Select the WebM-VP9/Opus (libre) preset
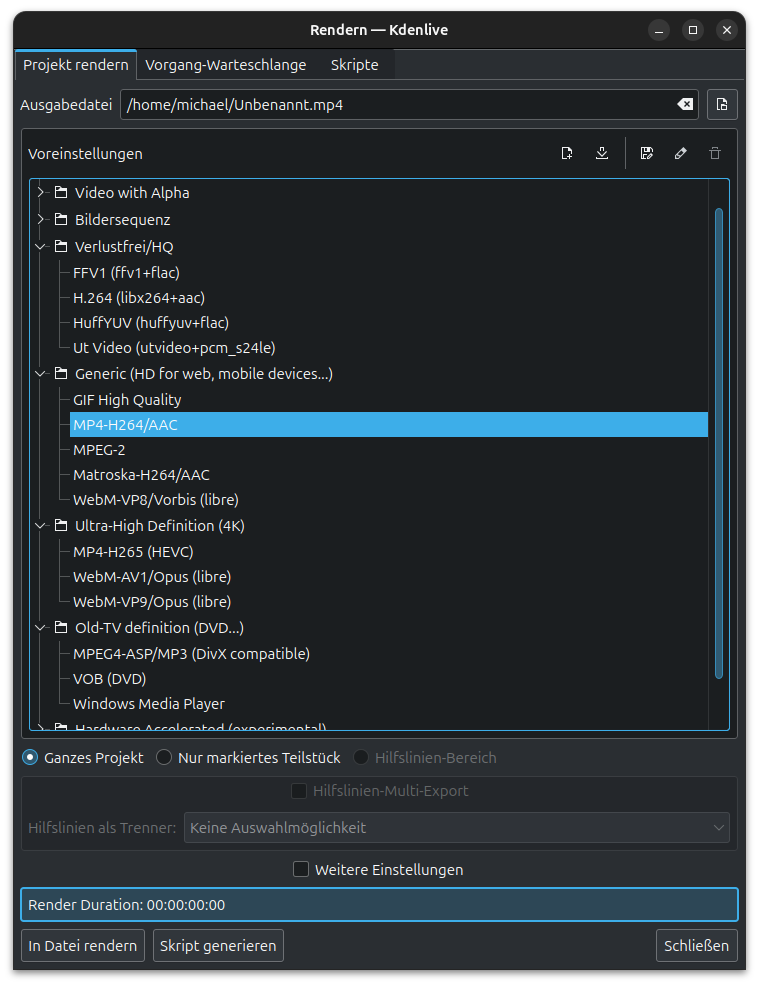Viewport: 759px width, 986px height. click(152, 602)
